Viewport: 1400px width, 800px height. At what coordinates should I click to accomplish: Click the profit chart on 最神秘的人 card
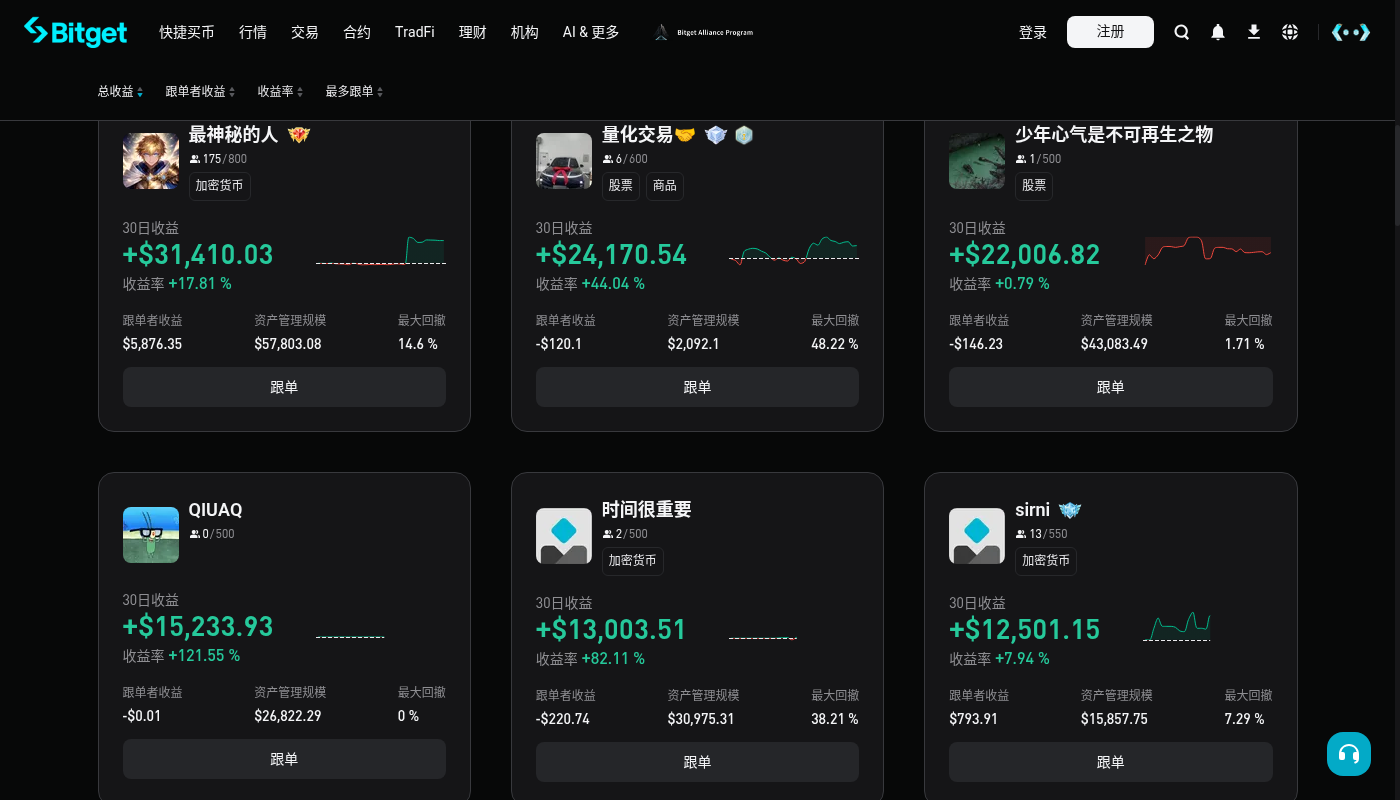click(381, 250)
